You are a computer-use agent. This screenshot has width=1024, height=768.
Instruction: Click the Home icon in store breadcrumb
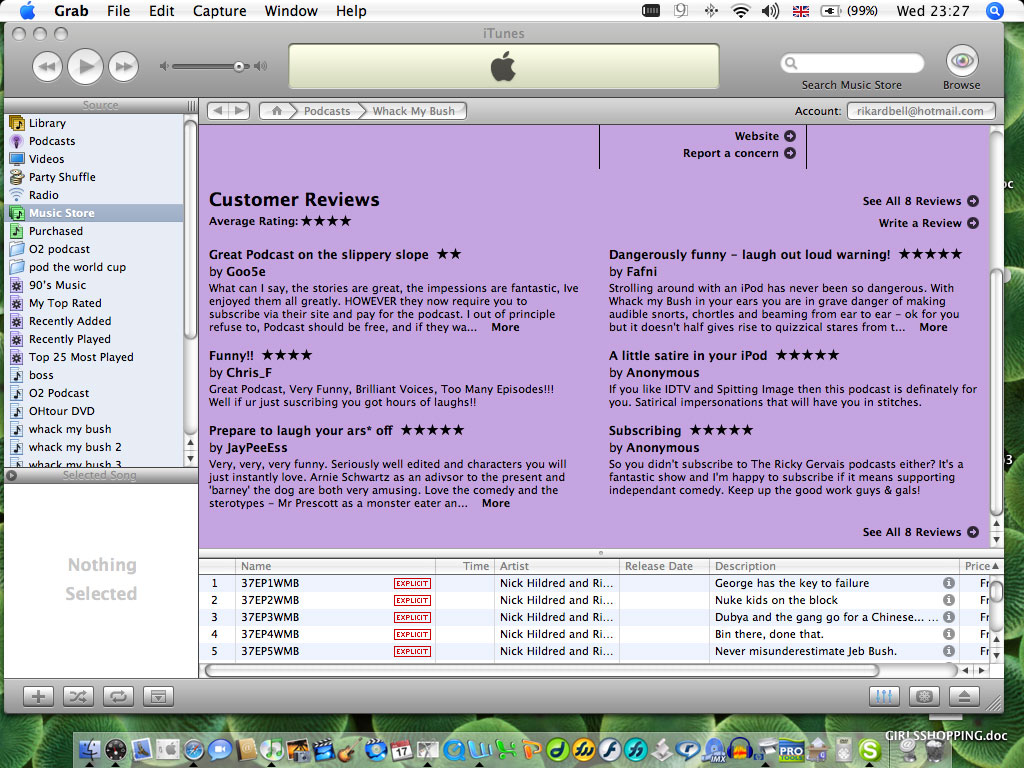coord(277,111)
